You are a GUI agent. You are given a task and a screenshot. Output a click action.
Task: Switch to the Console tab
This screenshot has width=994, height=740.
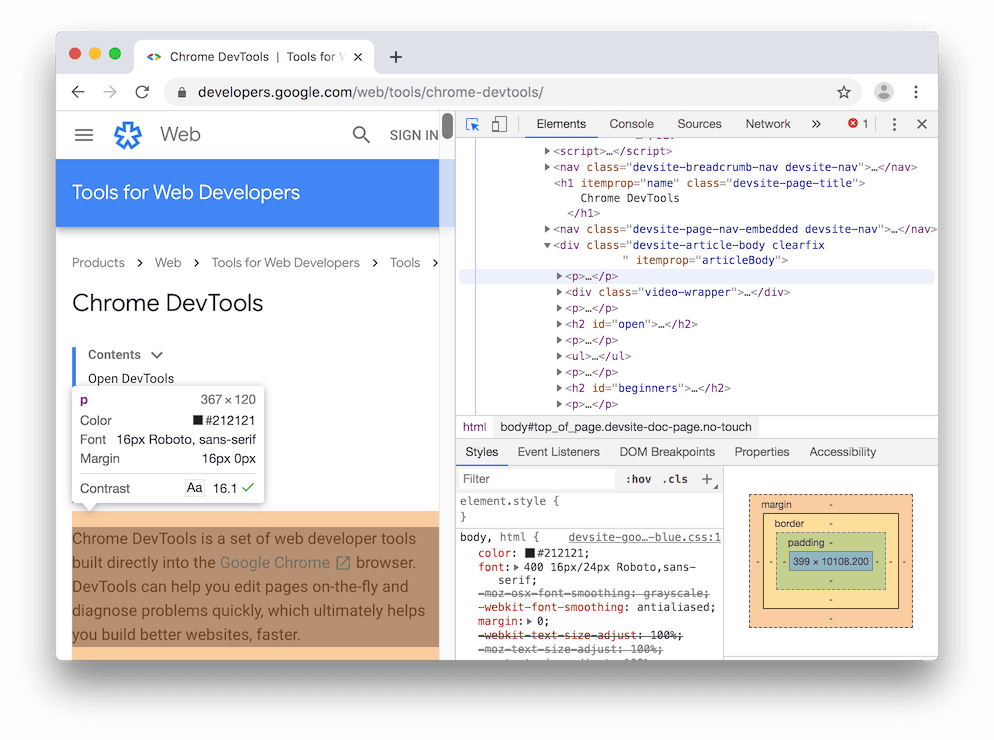pos(631,124)
